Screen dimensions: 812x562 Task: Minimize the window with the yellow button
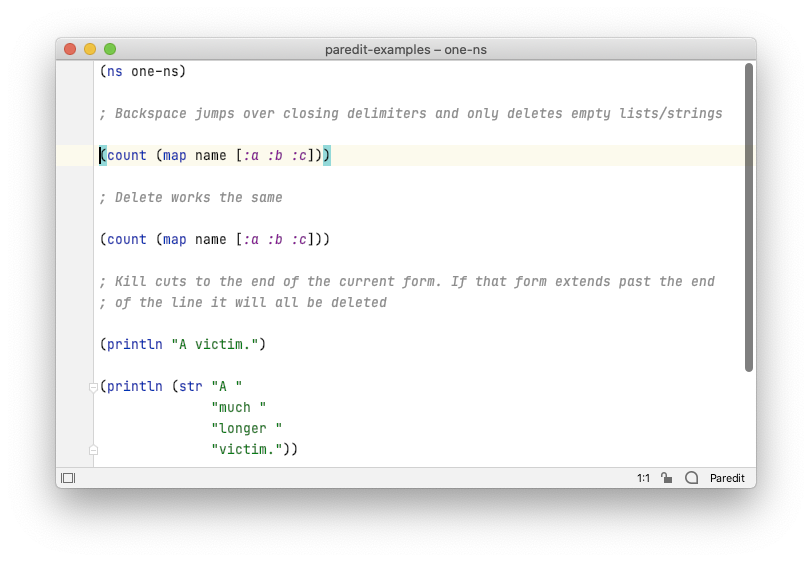point(90,49)
